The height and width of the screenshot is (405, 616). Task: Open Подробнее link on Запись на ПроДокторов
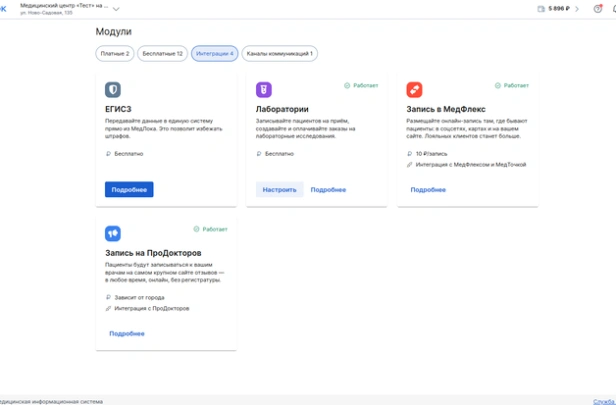tap(127, 333)
